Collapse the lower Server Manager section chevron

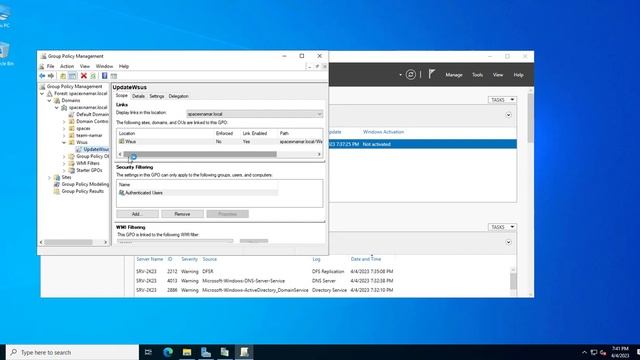pyautogui.click(x=509, y=242)
